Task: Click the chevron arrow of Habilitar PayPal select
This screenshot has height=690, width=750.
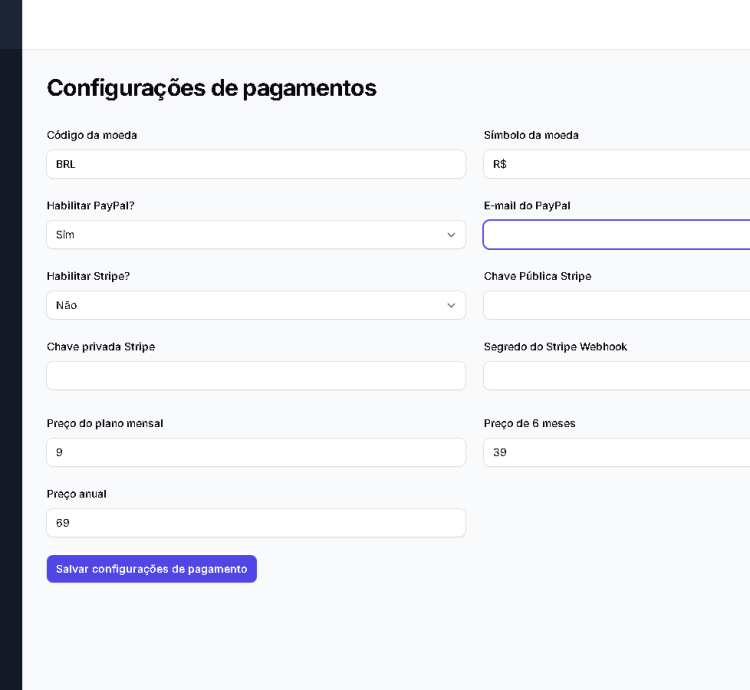Action: point(451,235)
